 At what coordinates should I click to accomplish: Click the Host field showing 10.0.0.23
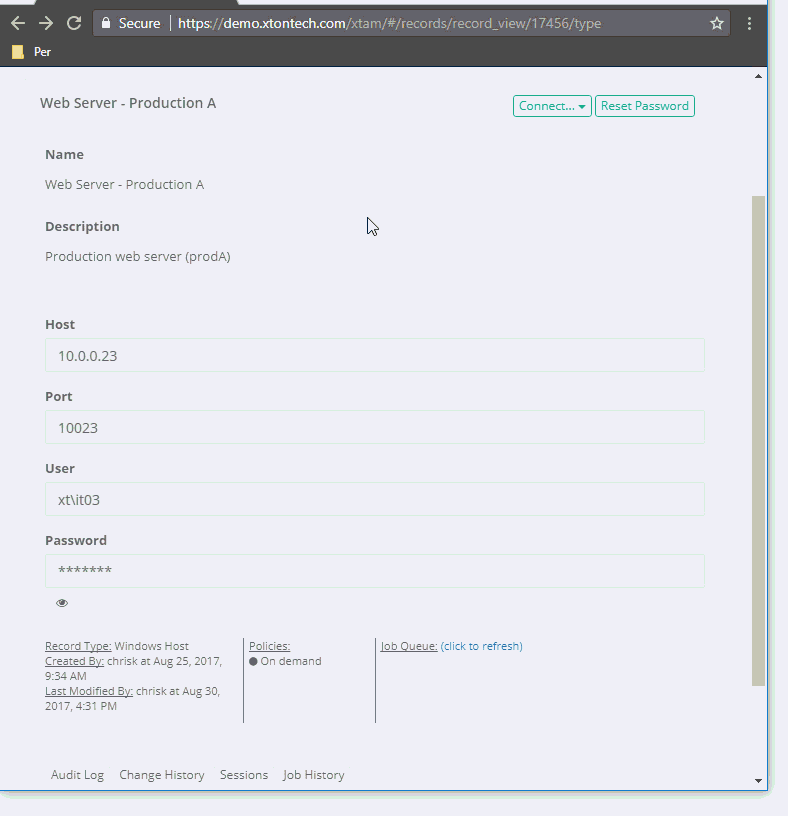374,355
